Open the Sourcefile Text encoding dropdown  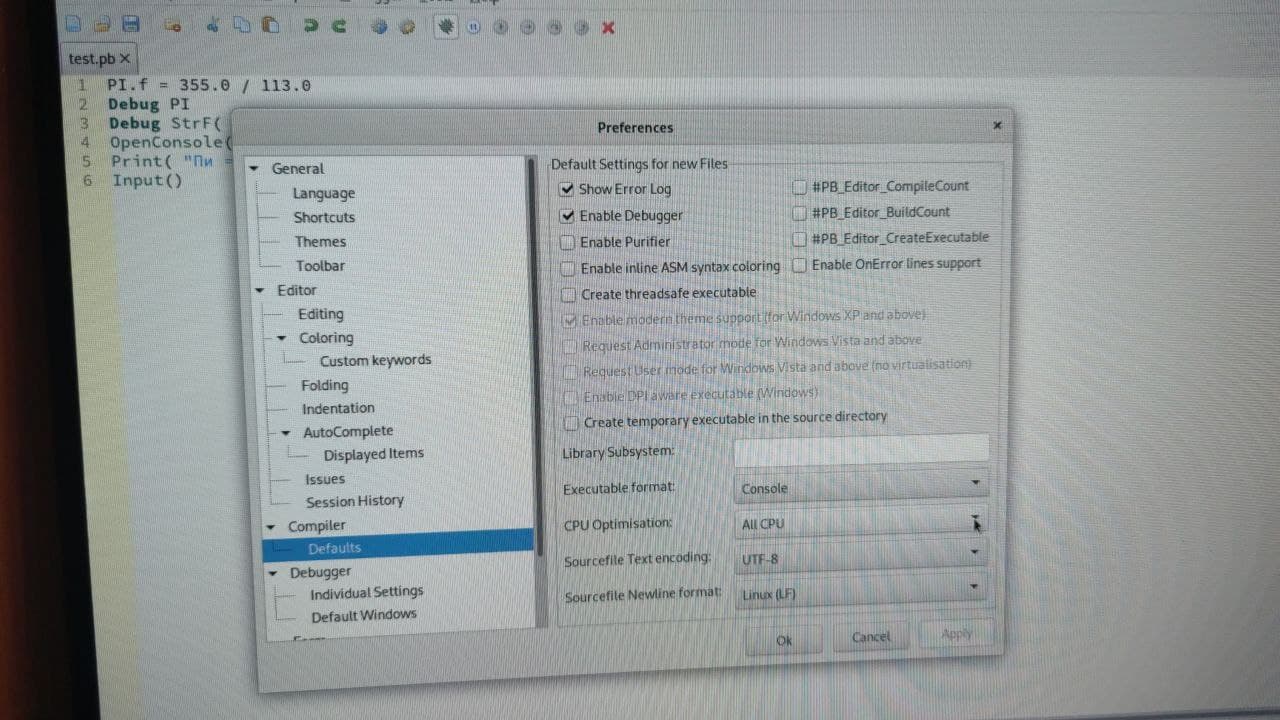[861, 558]
